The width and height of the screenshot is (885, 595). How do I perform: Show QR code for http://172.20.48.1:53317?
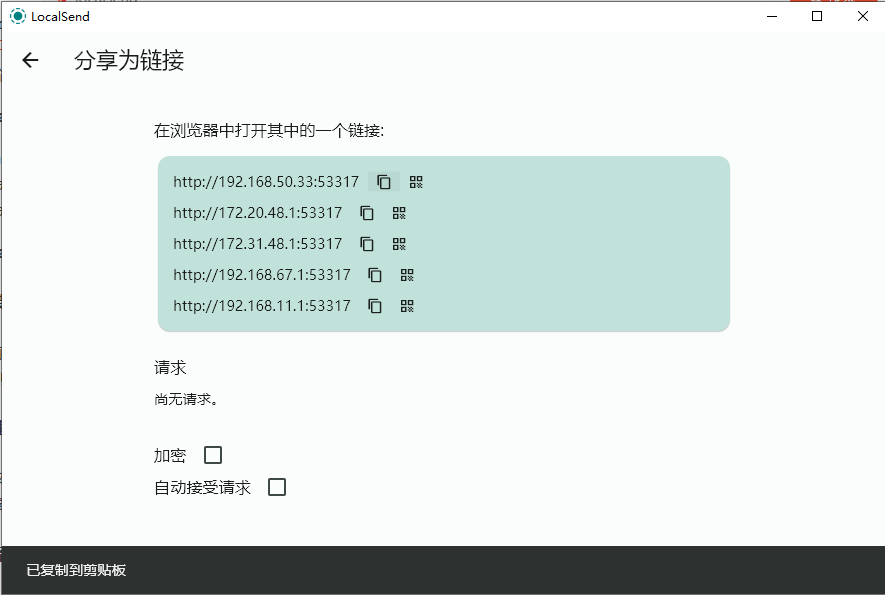tap(398, 212)
